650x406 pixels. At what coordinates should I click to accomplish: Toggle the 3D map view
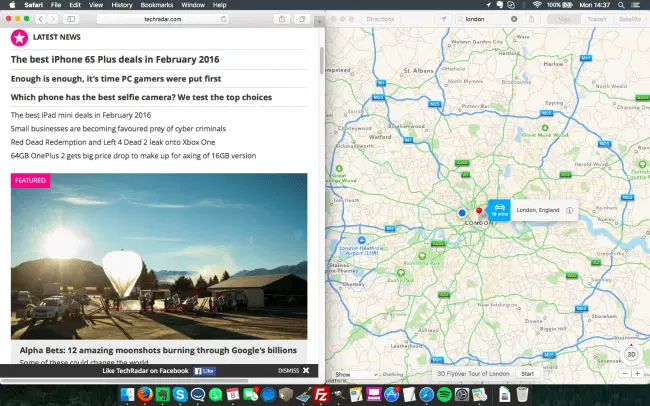click(x=631, y=354)
